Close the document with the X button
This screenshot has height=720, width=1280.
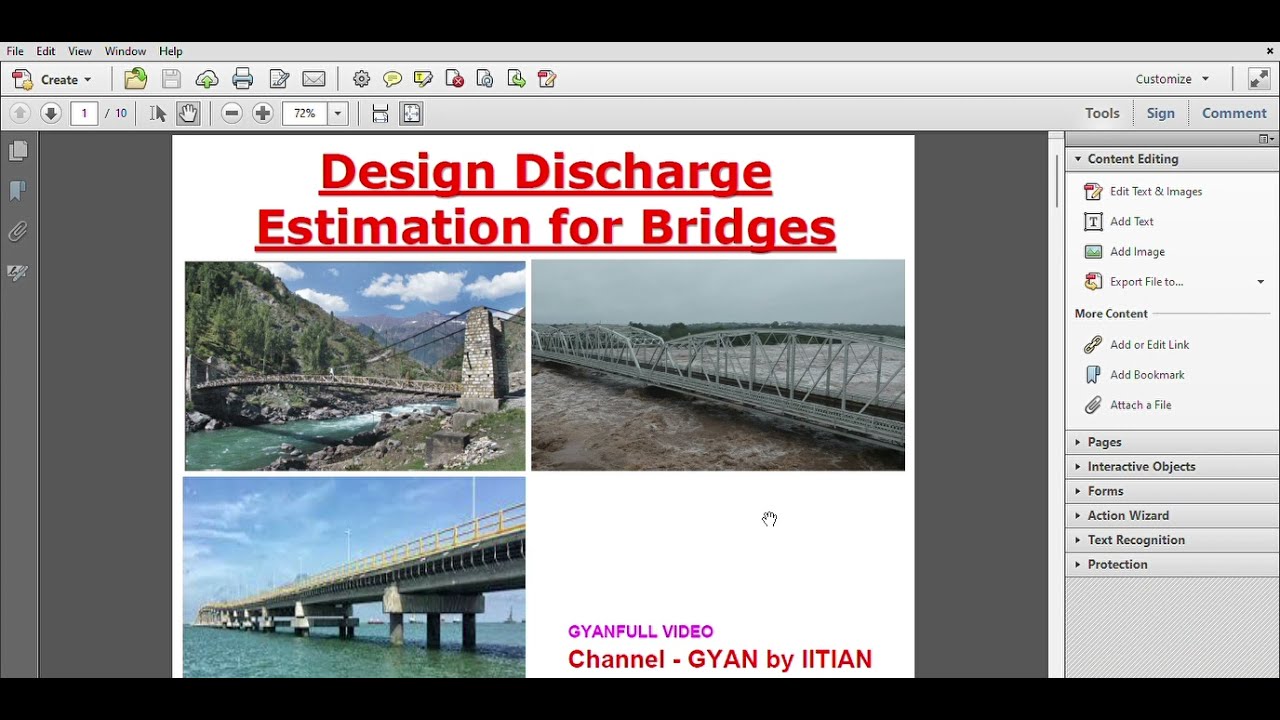(x=1270, y=51)
